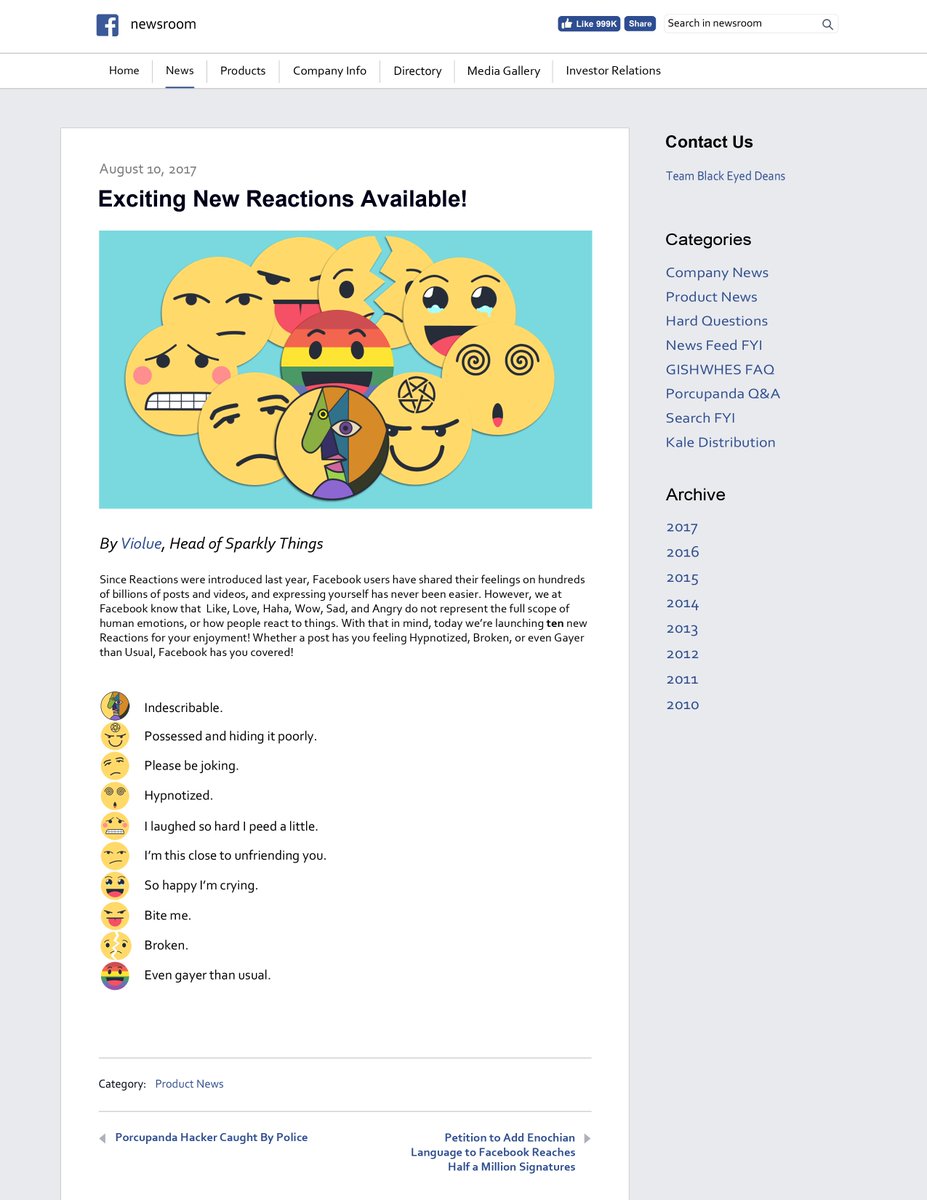Click the close to unfriending you emoji
The width and height of the screenshot is (927, 1200).
[x=115, y=856]
